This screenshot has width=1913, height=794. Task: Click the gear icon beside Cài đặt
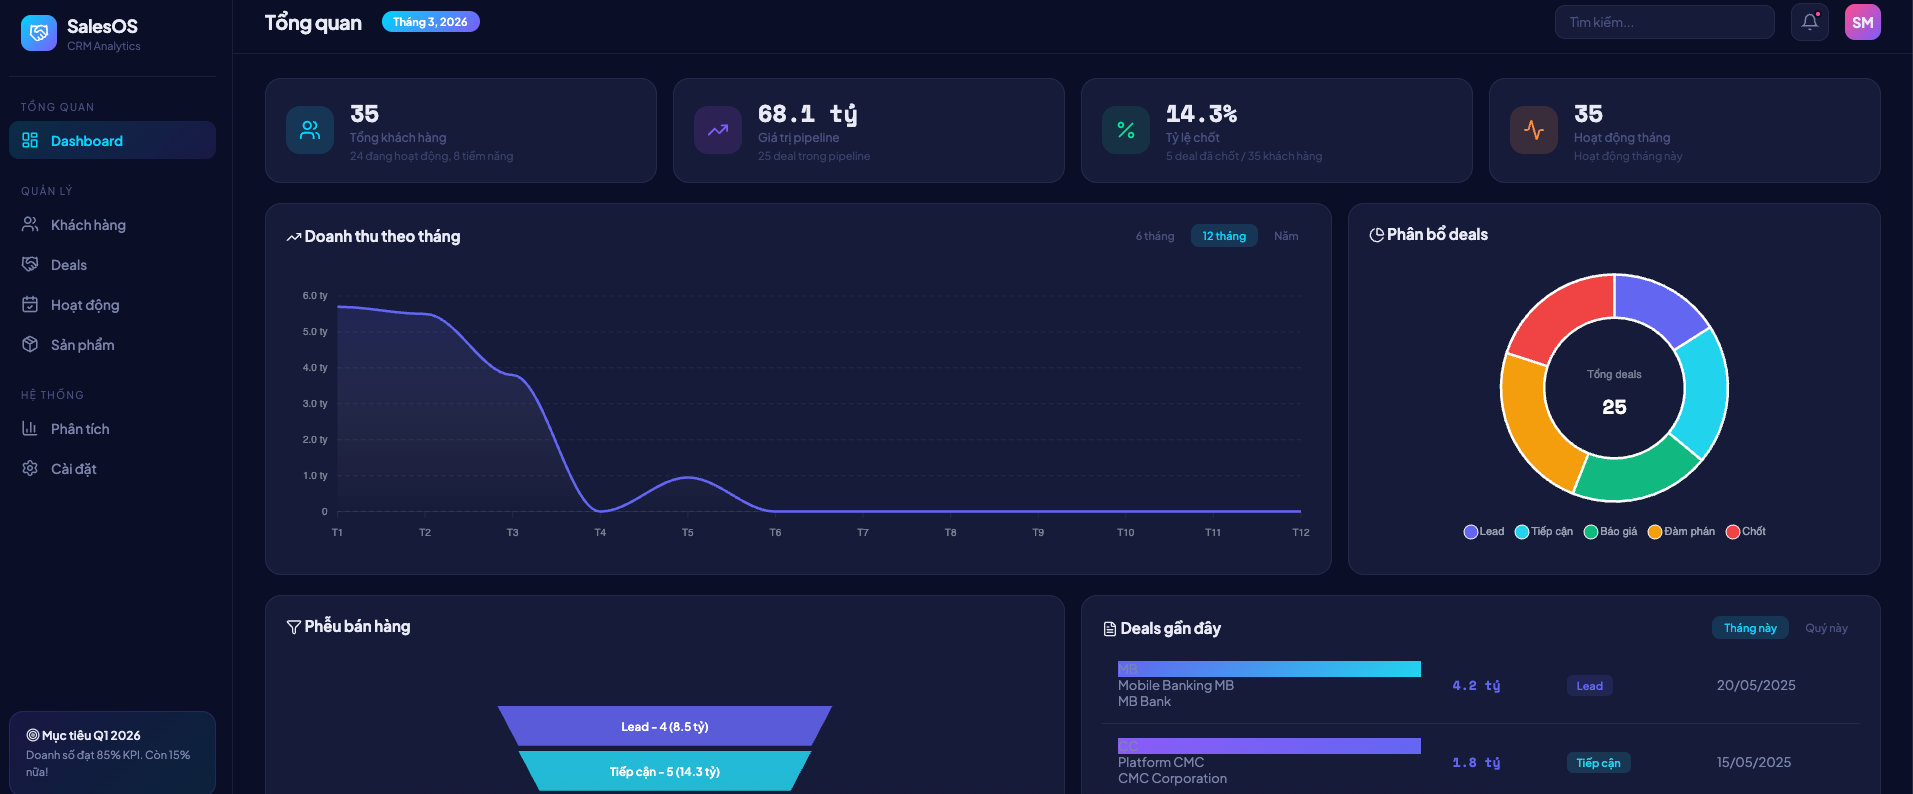[30, 468]
